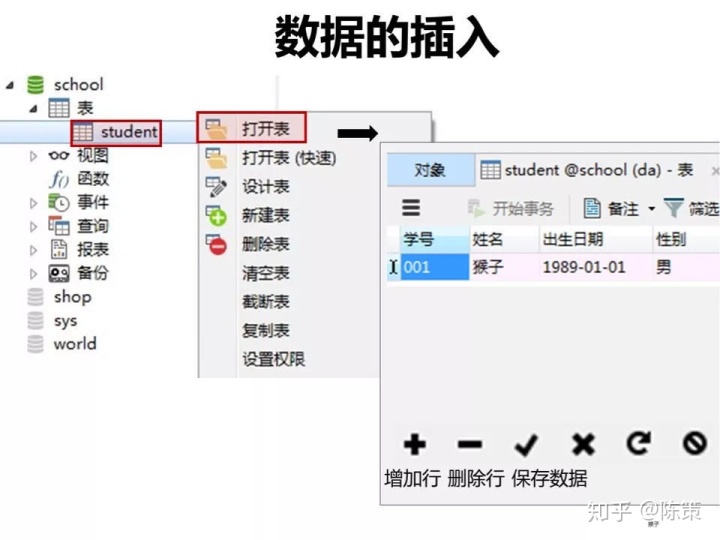720x540 pixels.
Task: Click the refresh arrow icon
Action: (x=639, y=443)
